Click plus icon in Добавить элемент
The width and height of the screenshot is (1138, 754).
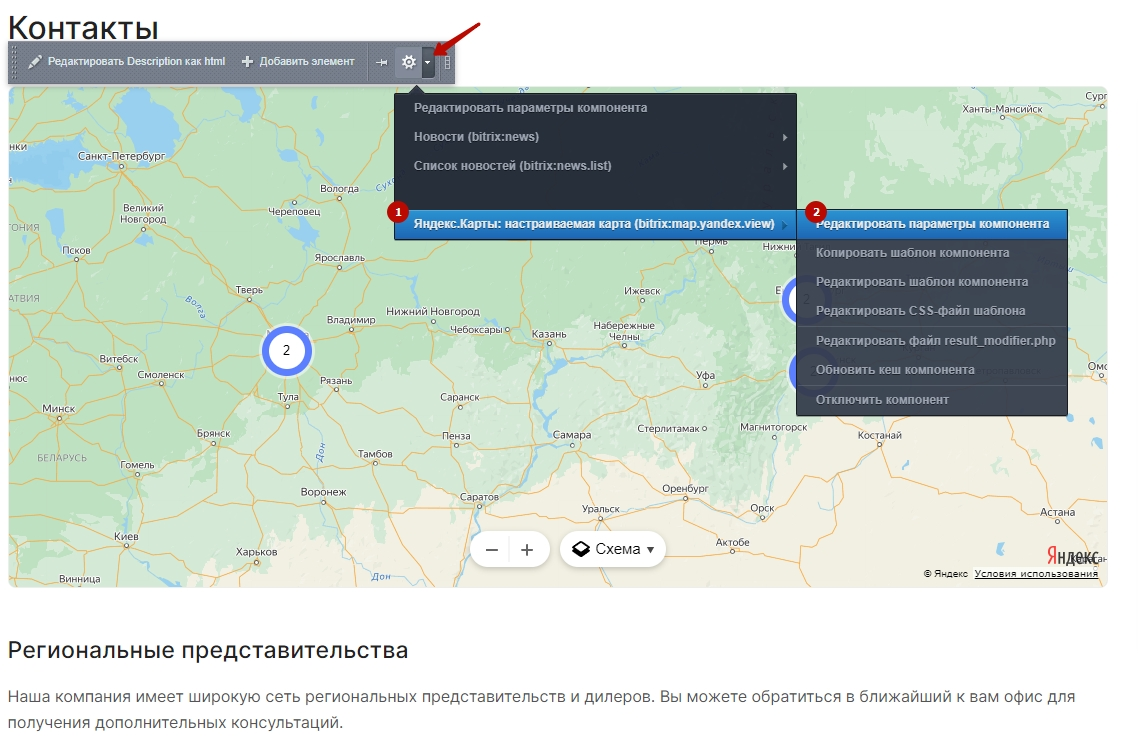[247, 62]
